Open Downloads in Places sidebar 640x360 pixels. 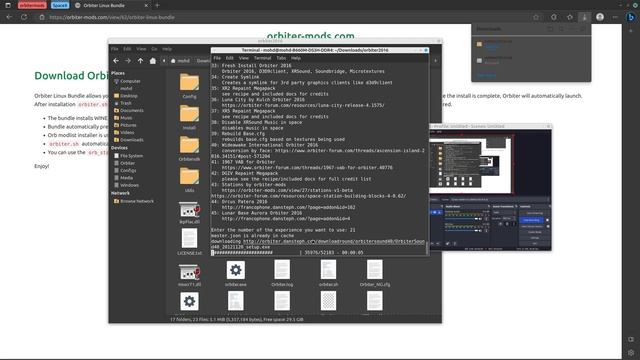129,140
